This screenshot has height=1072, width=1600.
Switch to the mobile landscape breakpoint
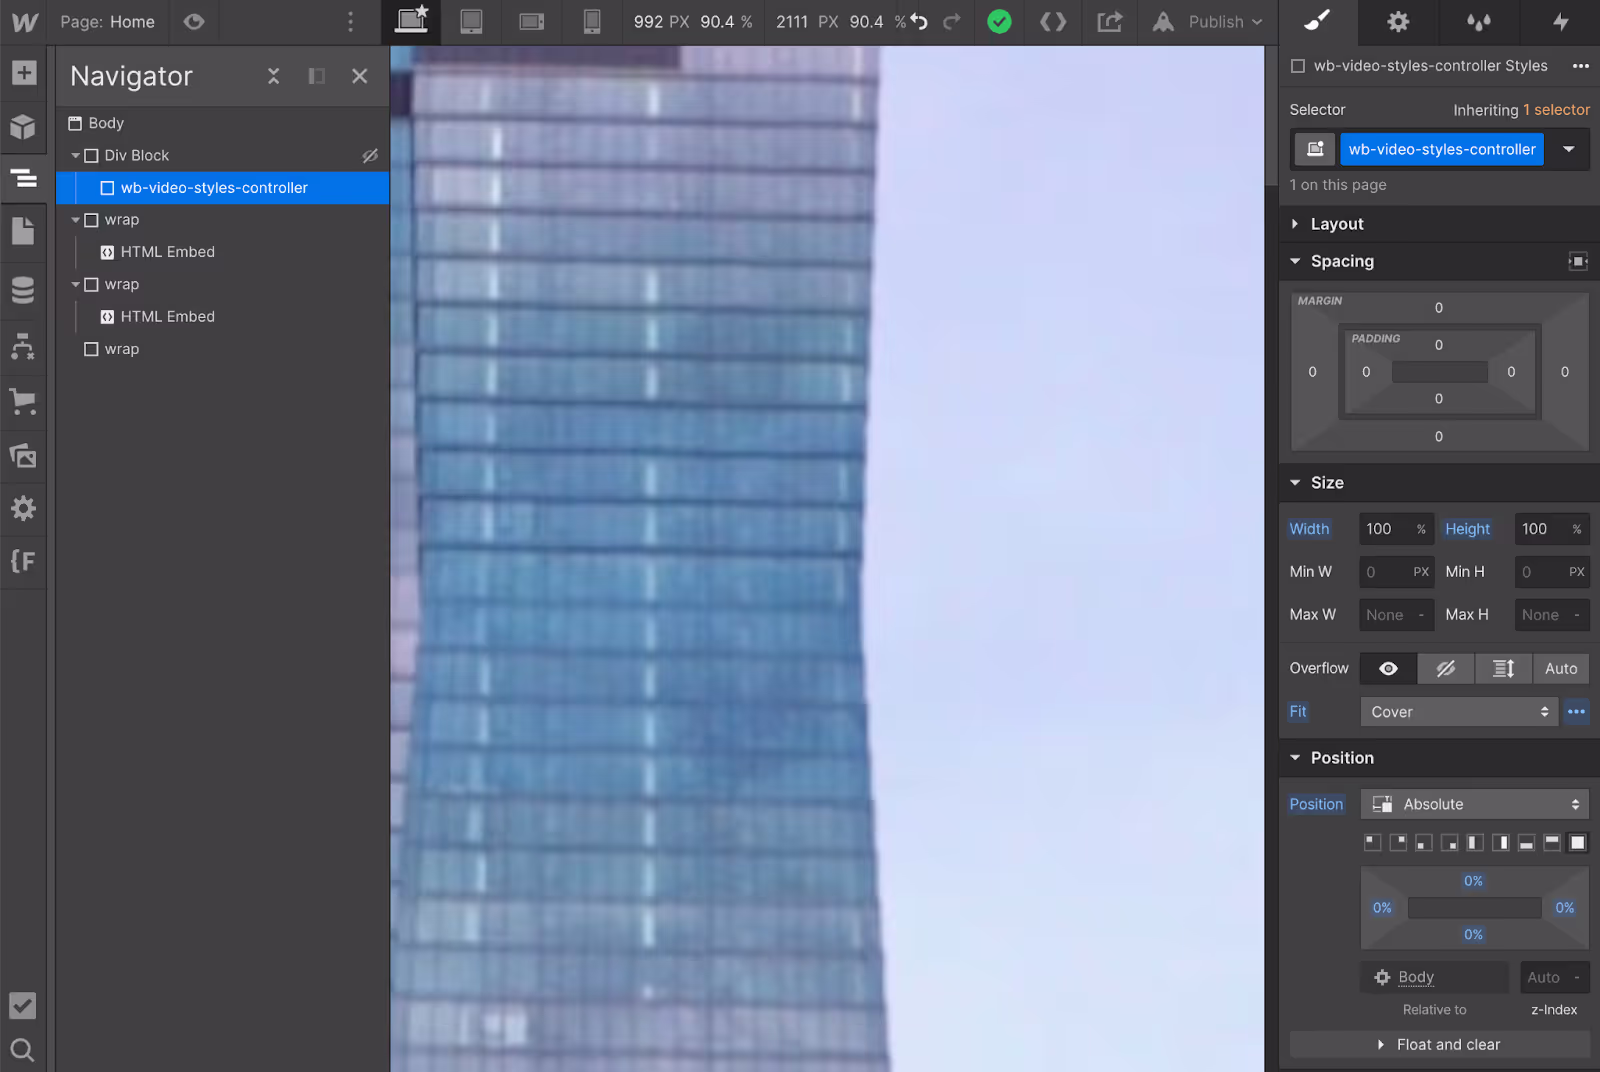(532, 22)
